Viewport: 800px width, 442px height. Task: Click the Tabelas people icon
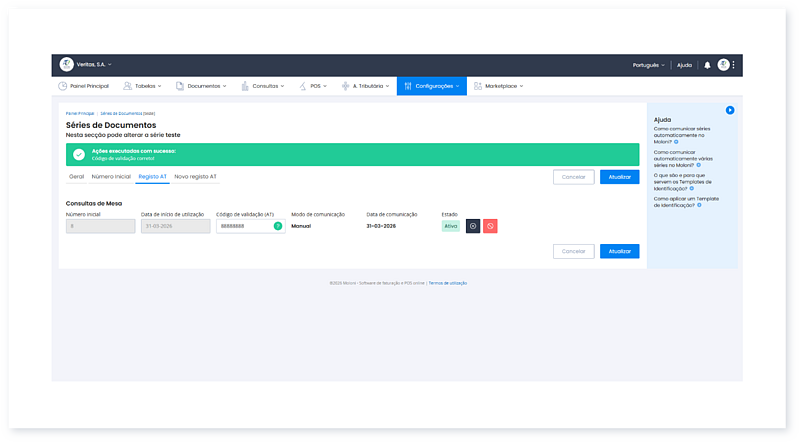coord(127,86)
